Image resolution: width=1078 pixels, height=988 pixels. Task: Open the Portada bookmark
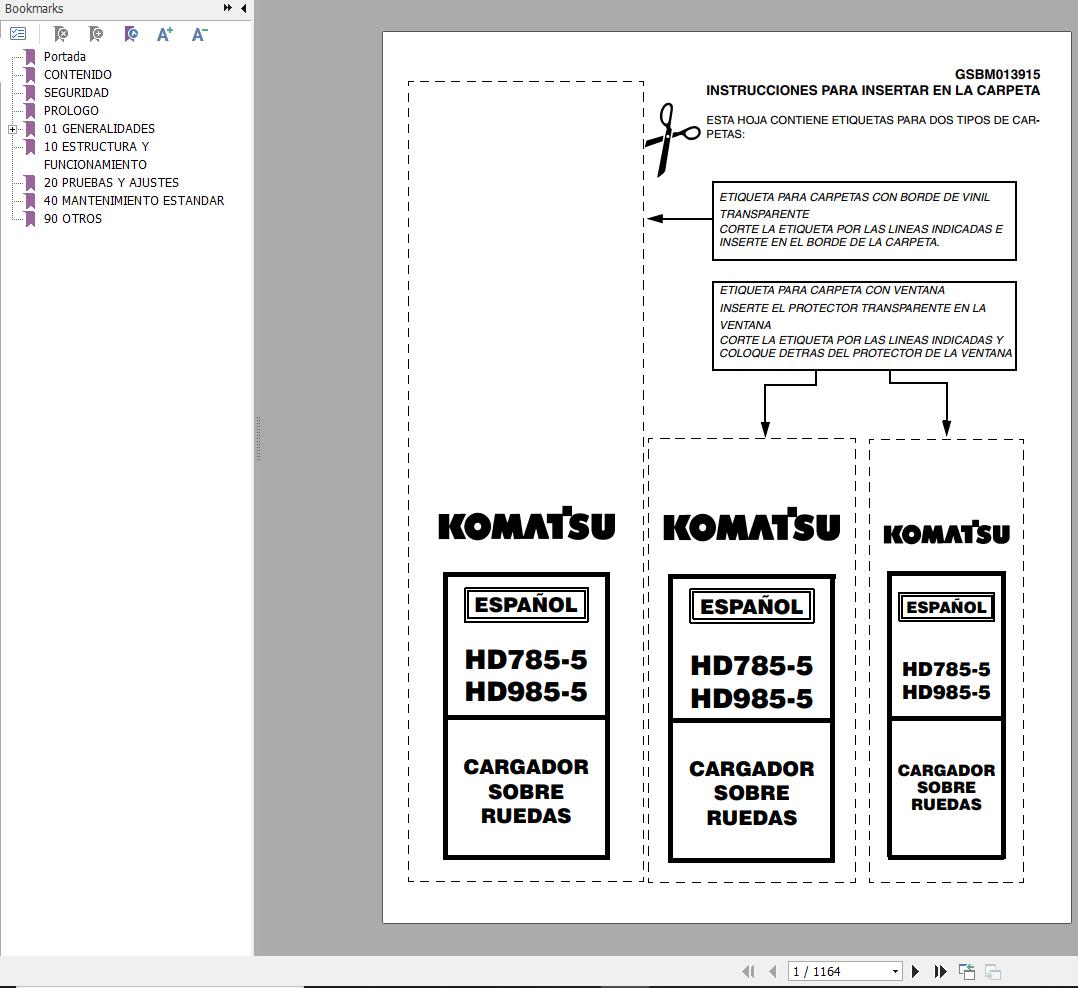click(65, 56)
